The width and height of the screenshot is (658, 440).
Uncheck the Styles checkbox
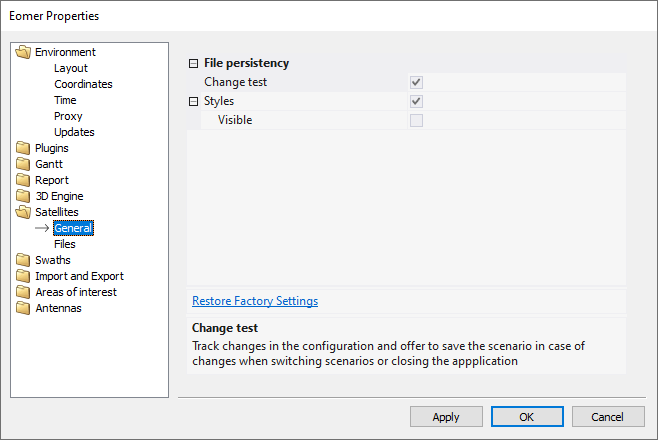coord(416,101)
